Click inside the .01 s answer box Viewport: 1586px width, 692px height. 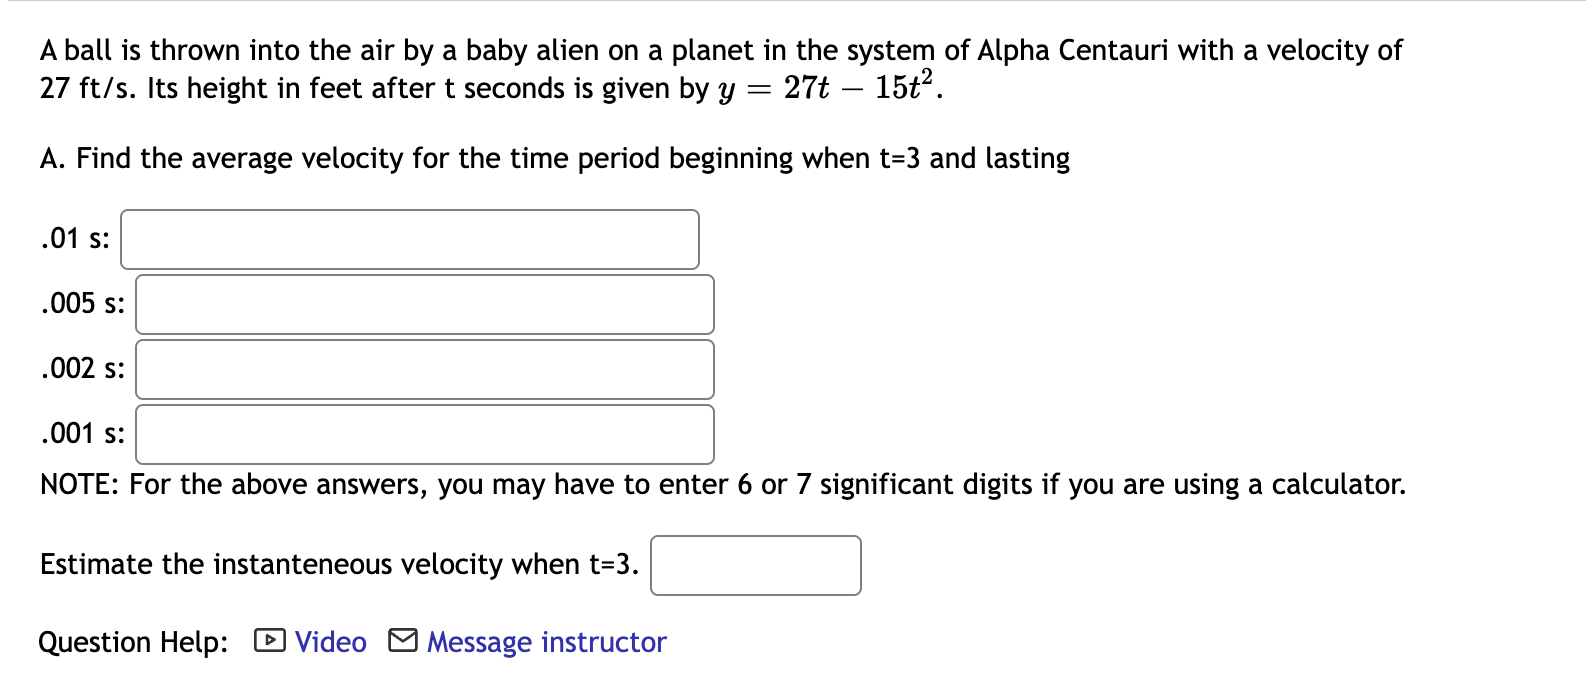[408, 238]
